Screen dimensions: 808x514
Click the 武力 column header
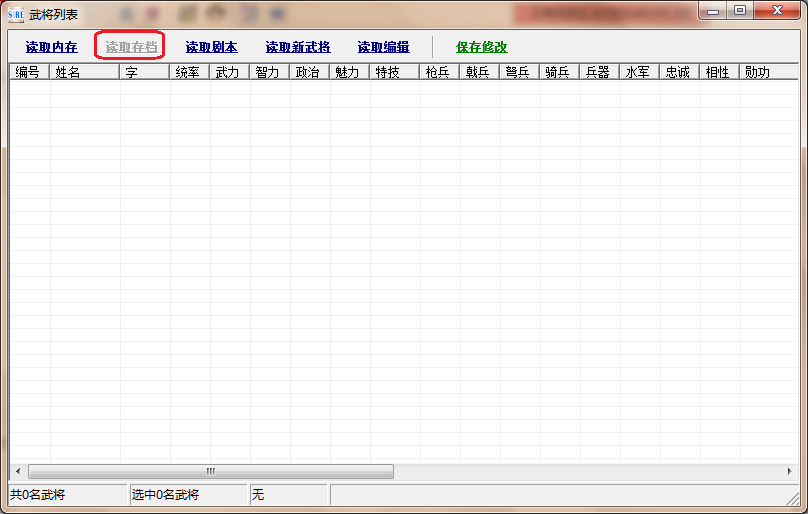tap(230, 72)
